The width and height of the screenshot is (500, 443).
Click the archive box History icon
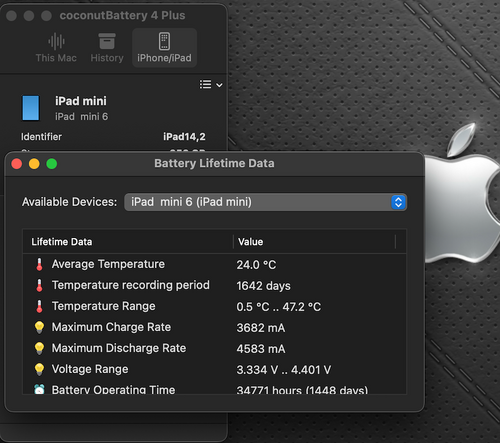tap(107, 41)
